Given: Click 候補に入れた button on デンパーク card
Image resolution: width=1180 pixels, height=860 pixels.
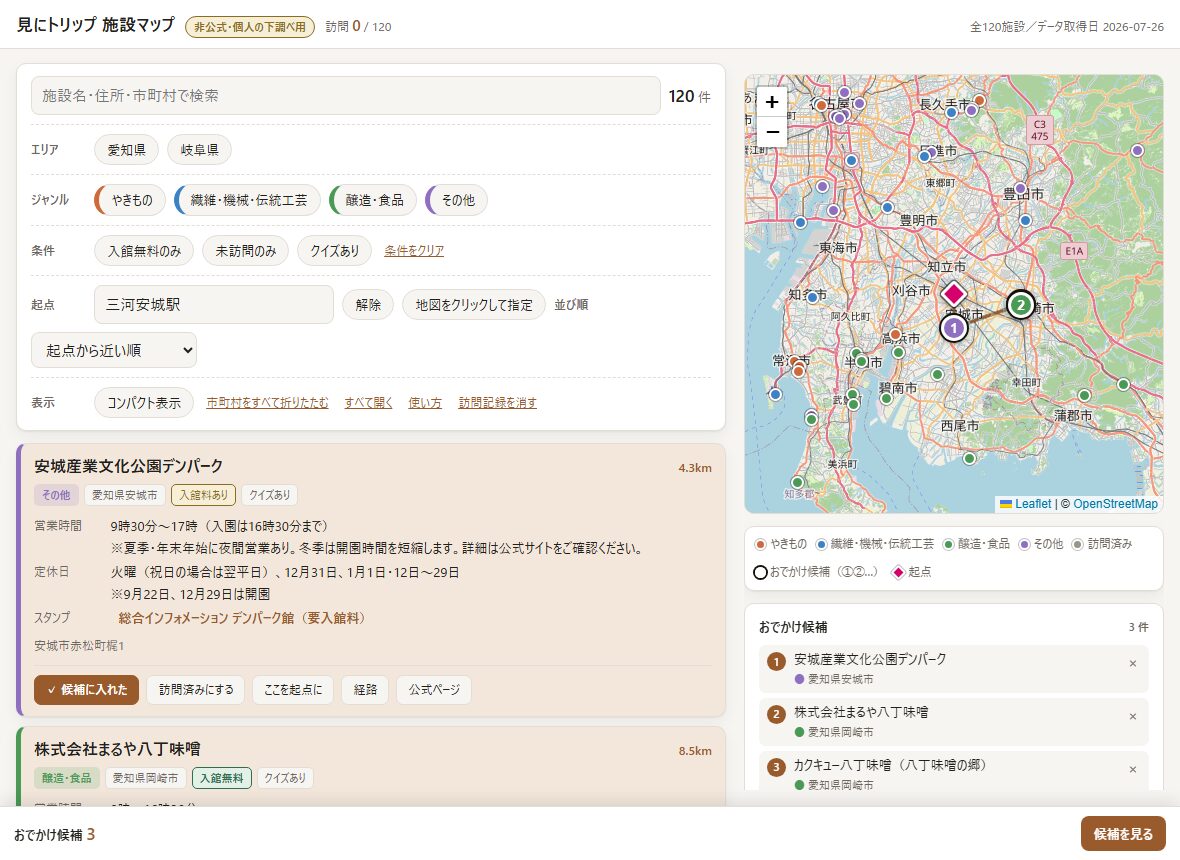Looking at the screenshot, I should [x=87, y=689].
